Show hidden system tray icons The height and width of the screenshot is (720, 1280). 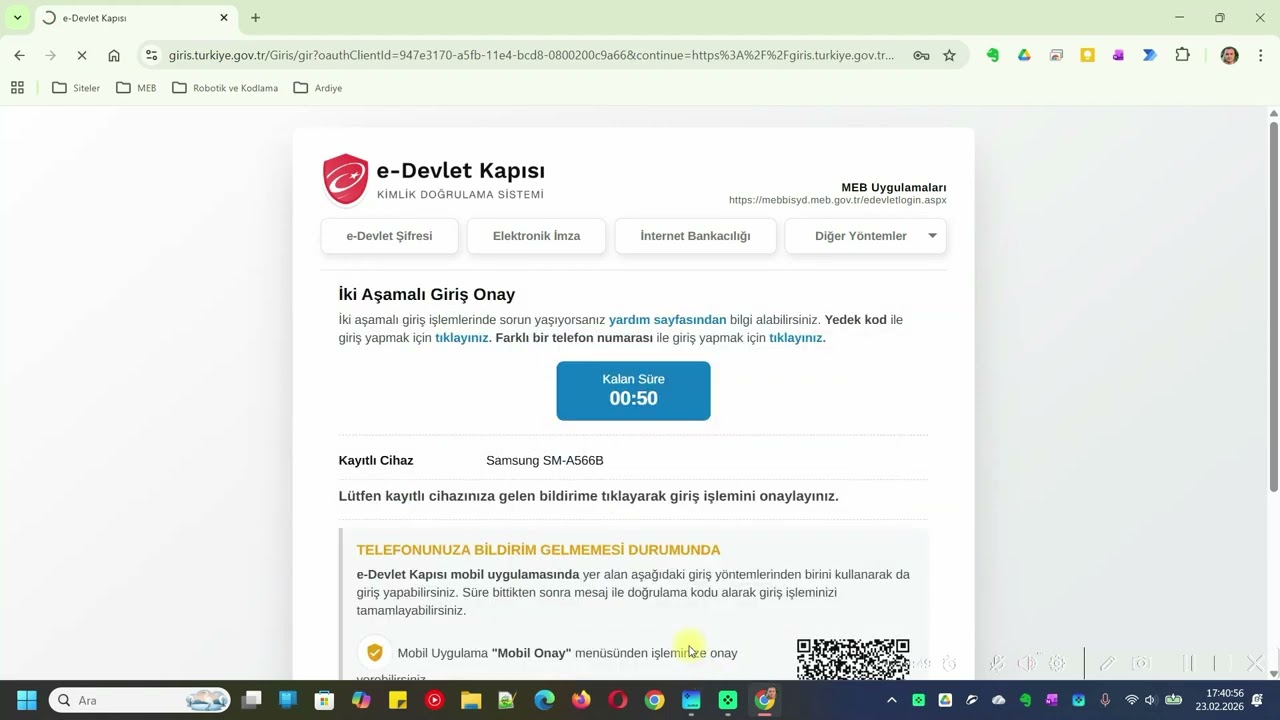click(x=892, y=700)
